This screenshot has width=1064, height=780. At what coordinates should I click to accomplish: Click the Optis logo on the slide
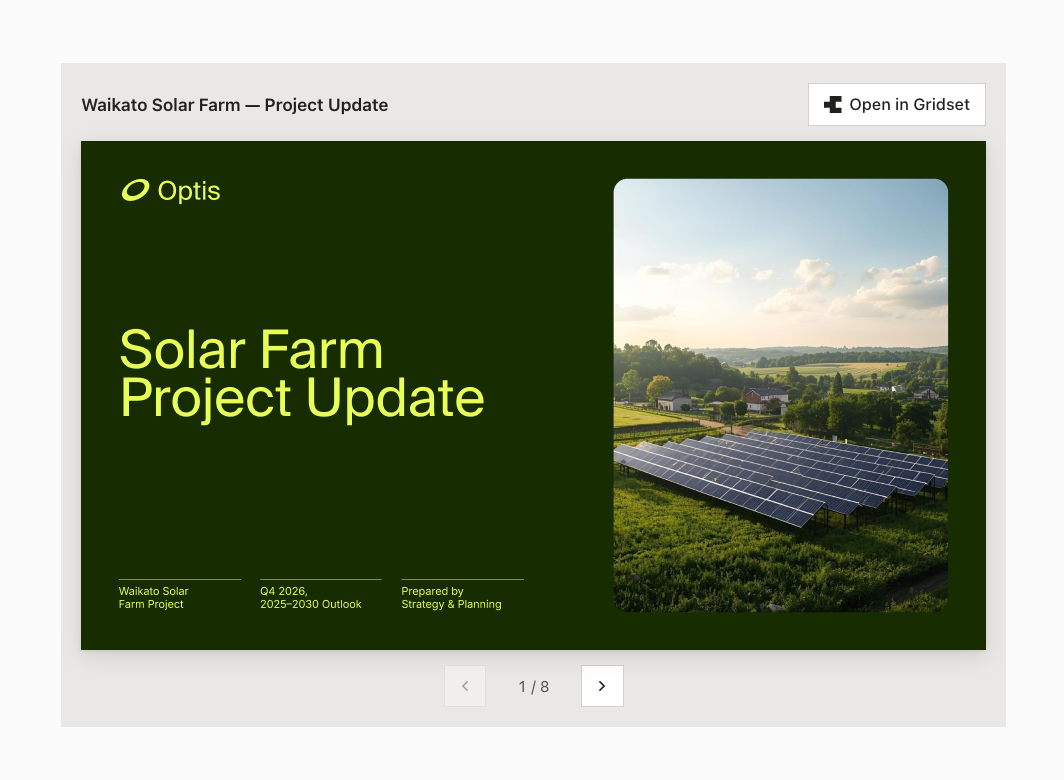[171, 191]
